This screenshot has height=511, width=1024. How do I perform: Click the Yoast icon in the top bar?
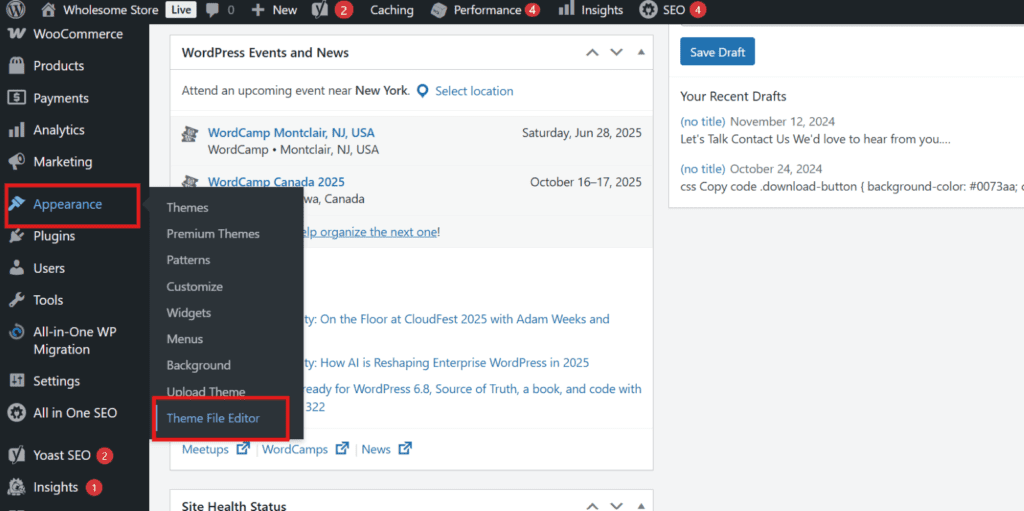pos(319,10)
